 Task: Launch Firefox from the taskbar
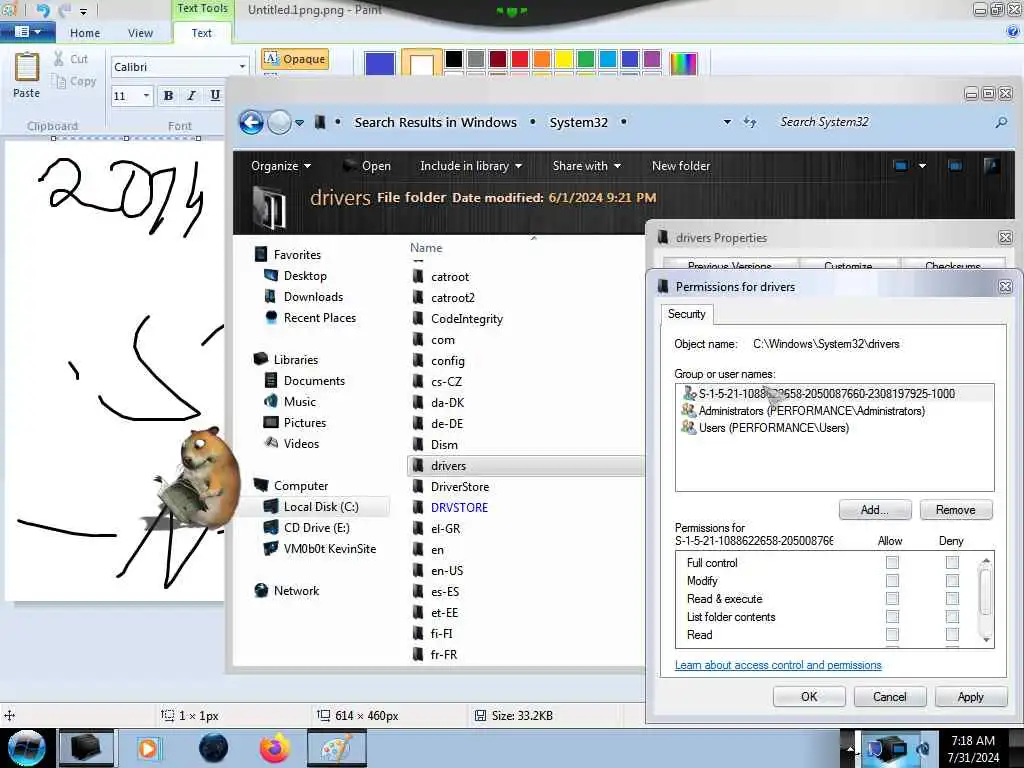[x=274, y=748]
